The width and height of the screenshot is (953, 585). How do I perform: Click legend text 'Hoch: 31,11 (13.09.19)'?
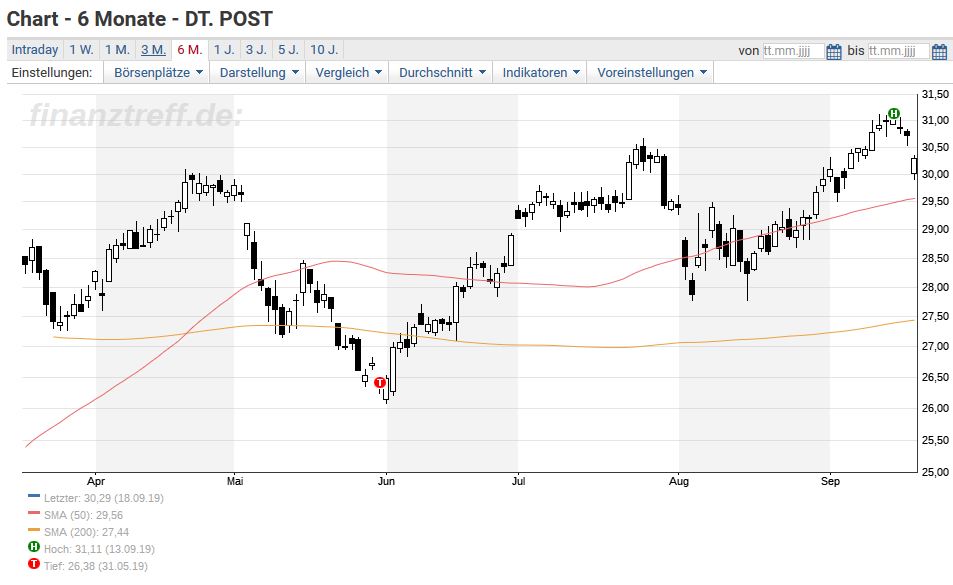99,549
